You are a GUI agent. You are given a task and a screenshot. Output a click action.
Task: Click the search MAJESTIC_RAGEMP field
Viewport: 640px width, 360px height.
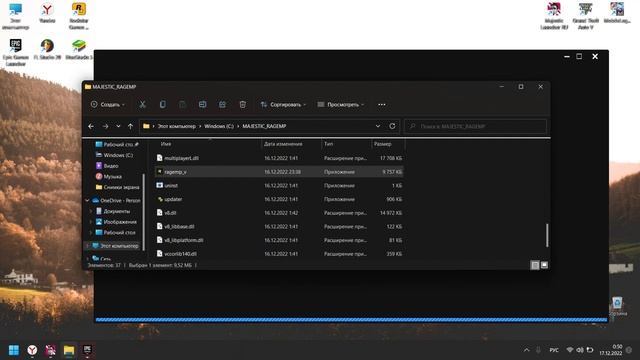tap(475, 126)
